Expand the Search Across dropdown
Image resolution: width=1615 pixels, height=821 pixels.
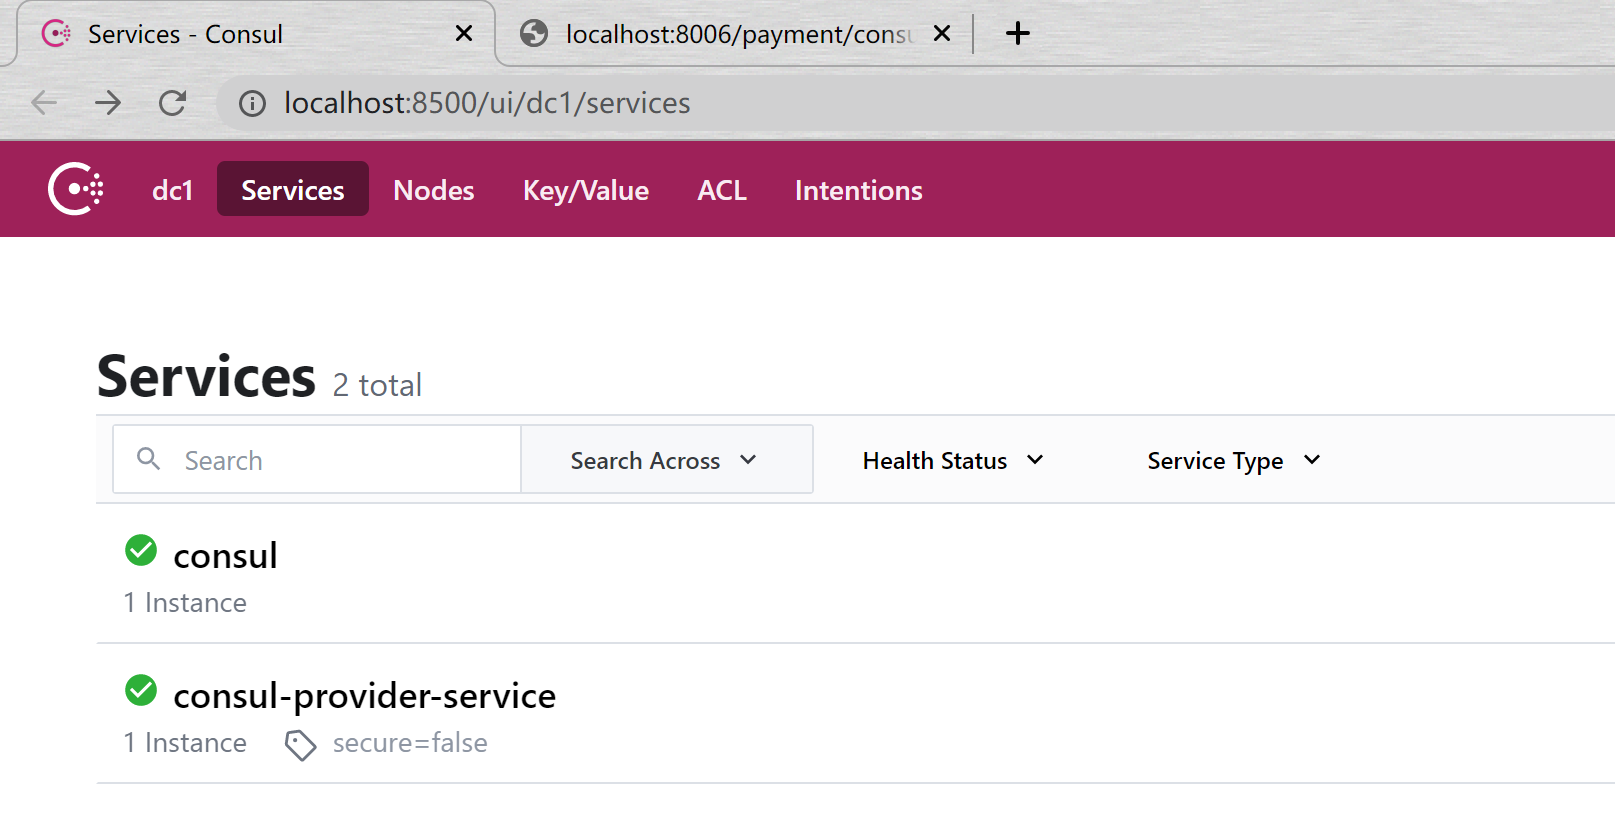(x=666, y=460)
